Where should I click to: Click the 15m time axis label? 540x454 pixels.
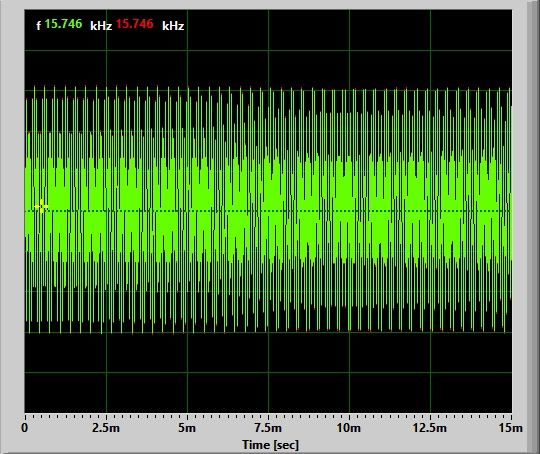click(x=510, y=427)
